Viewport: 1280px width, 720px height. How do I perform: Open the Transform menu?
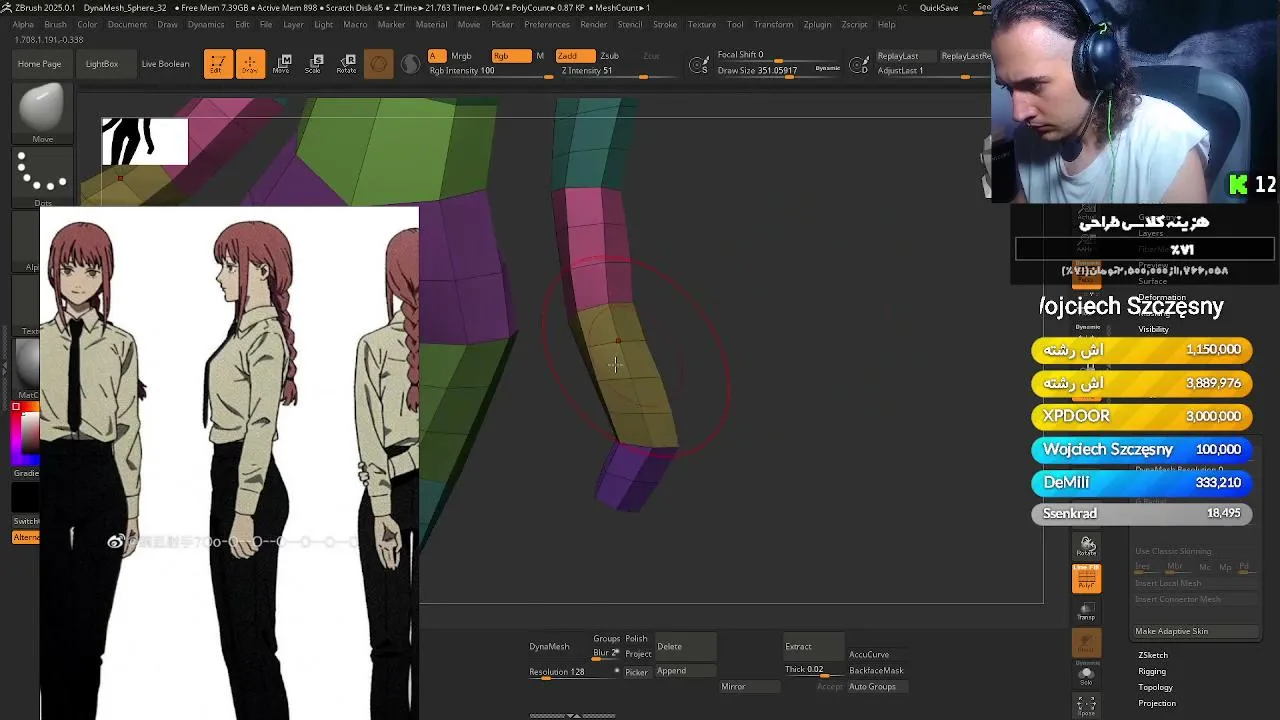773,24
